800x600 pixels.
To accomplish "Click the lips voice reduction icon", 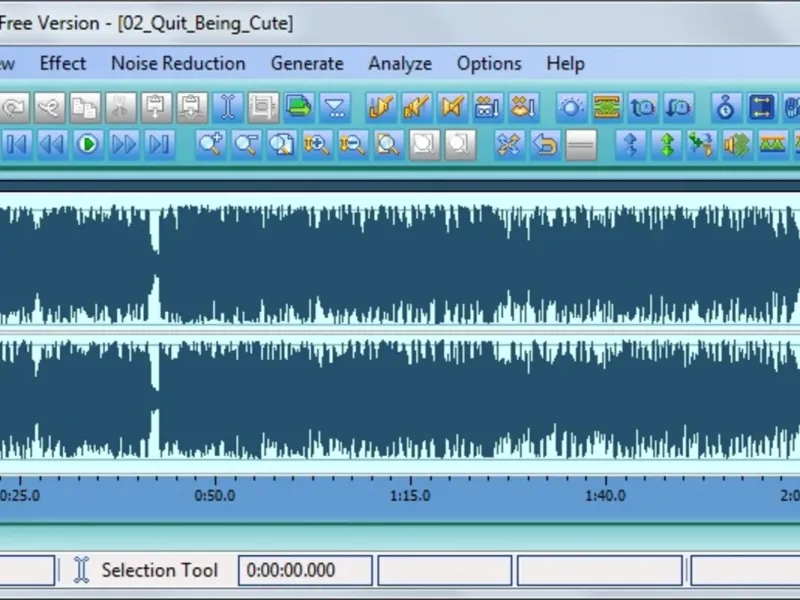I will [x=523, y=108].
